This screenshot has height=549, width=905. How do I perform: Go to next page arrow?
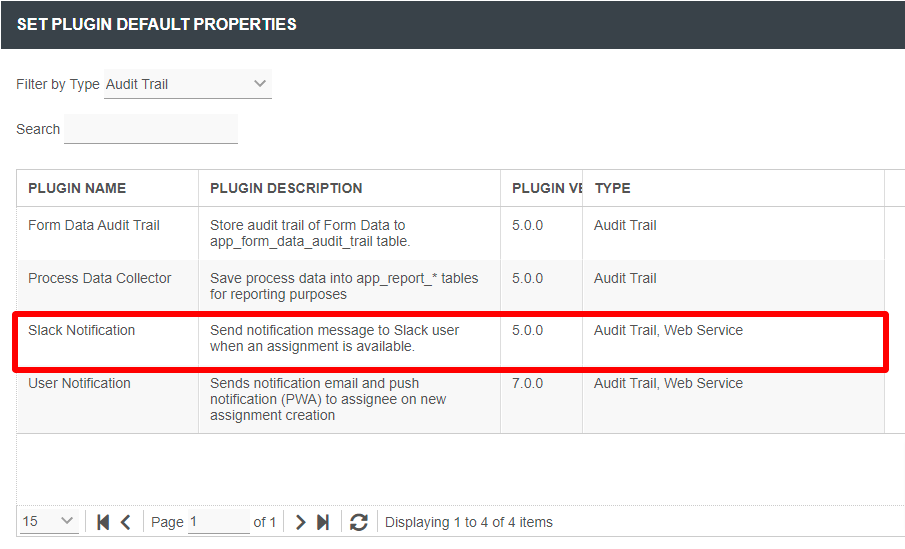click(x=300, y=522)
